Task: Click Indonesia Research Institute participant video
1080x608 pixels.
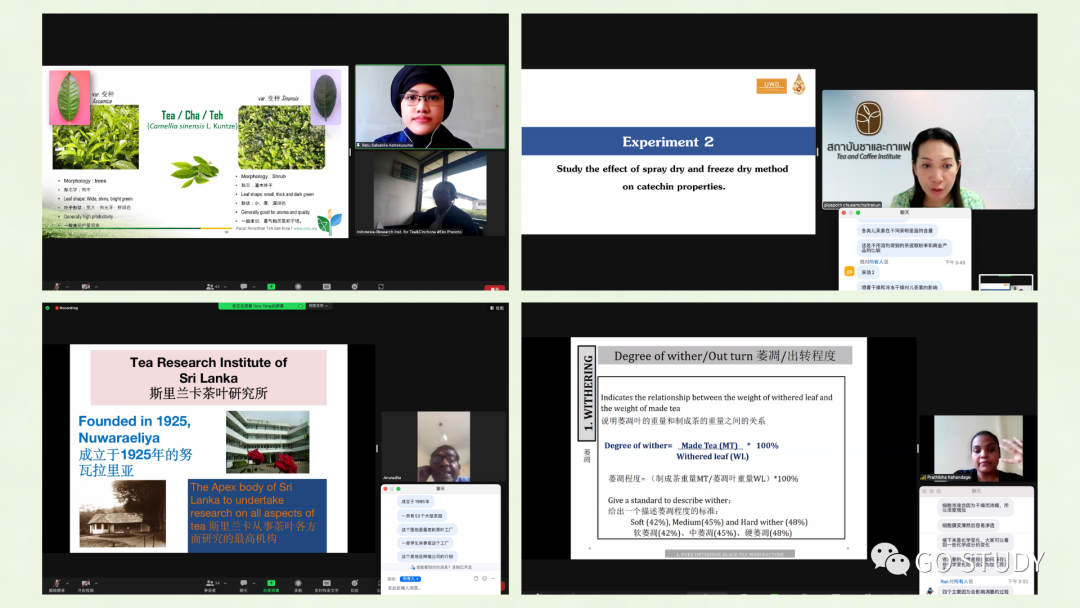Action: [430, 193]
